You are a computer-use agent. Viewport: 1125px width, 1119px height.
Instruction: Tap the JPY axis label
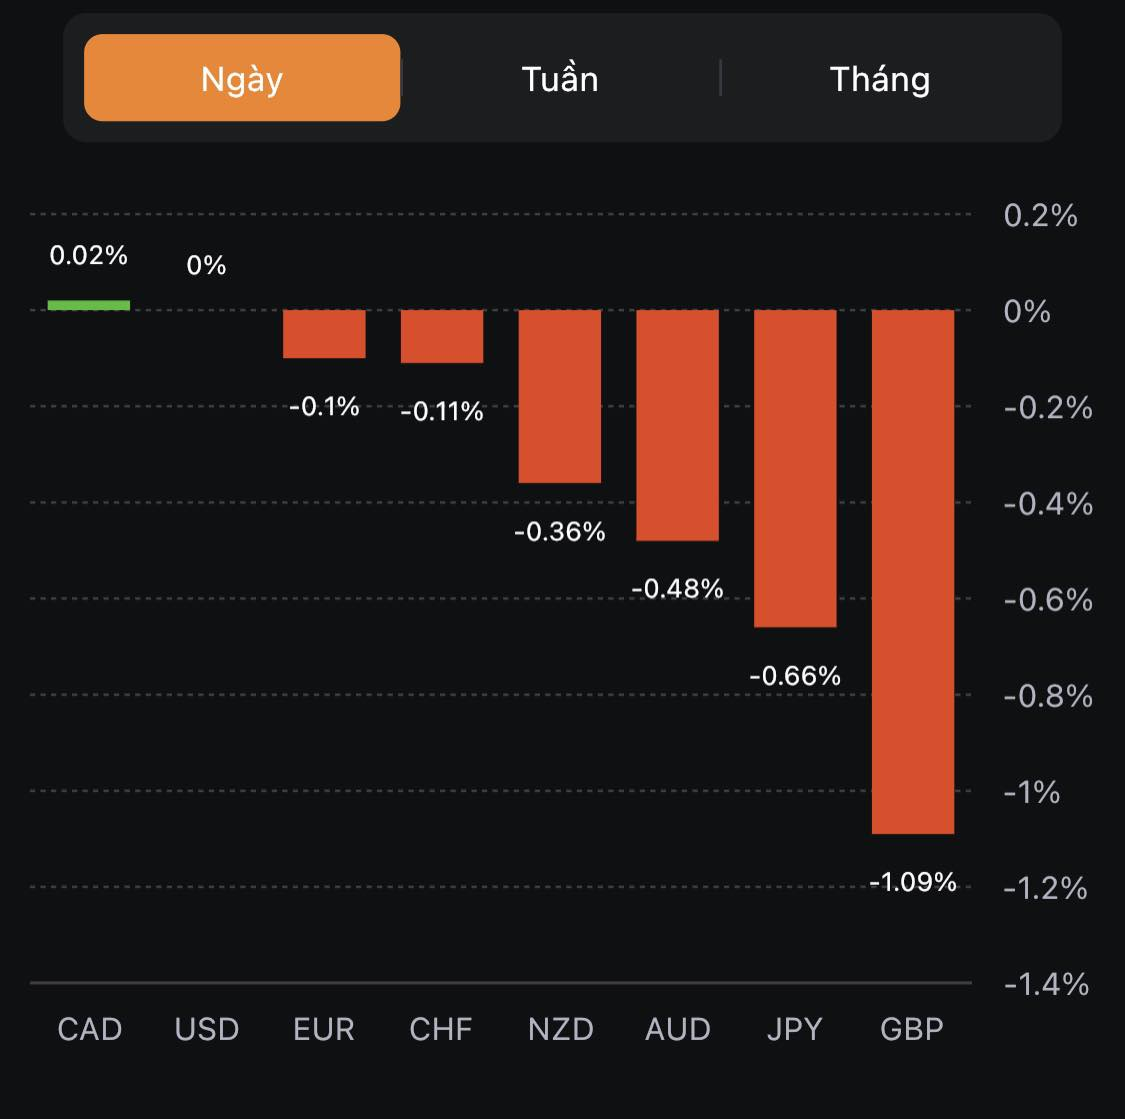(x=795, y=1029)
